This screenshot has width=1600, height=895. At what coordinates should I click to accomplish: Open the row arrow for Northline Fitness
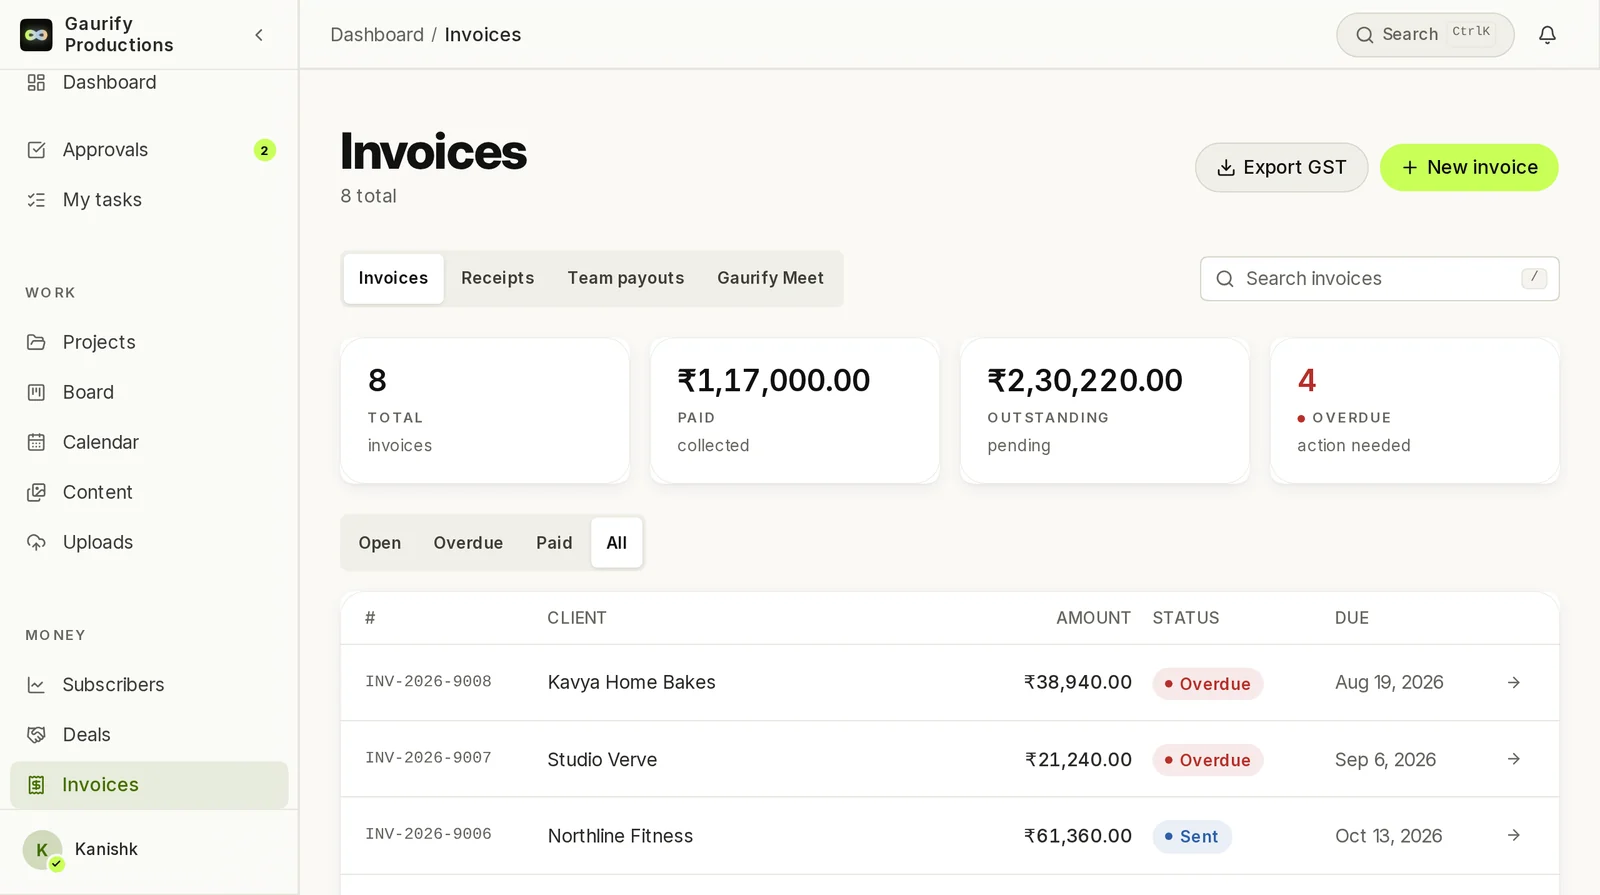click(1514, 835)
